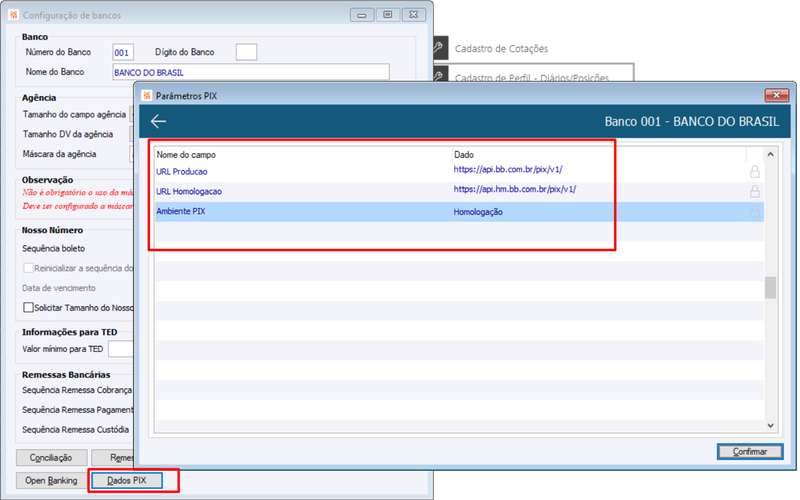Toggle Reinicializar a sequência checkbox
The width and height of the screenshot is (800, 500).
[x=29, y=268]
